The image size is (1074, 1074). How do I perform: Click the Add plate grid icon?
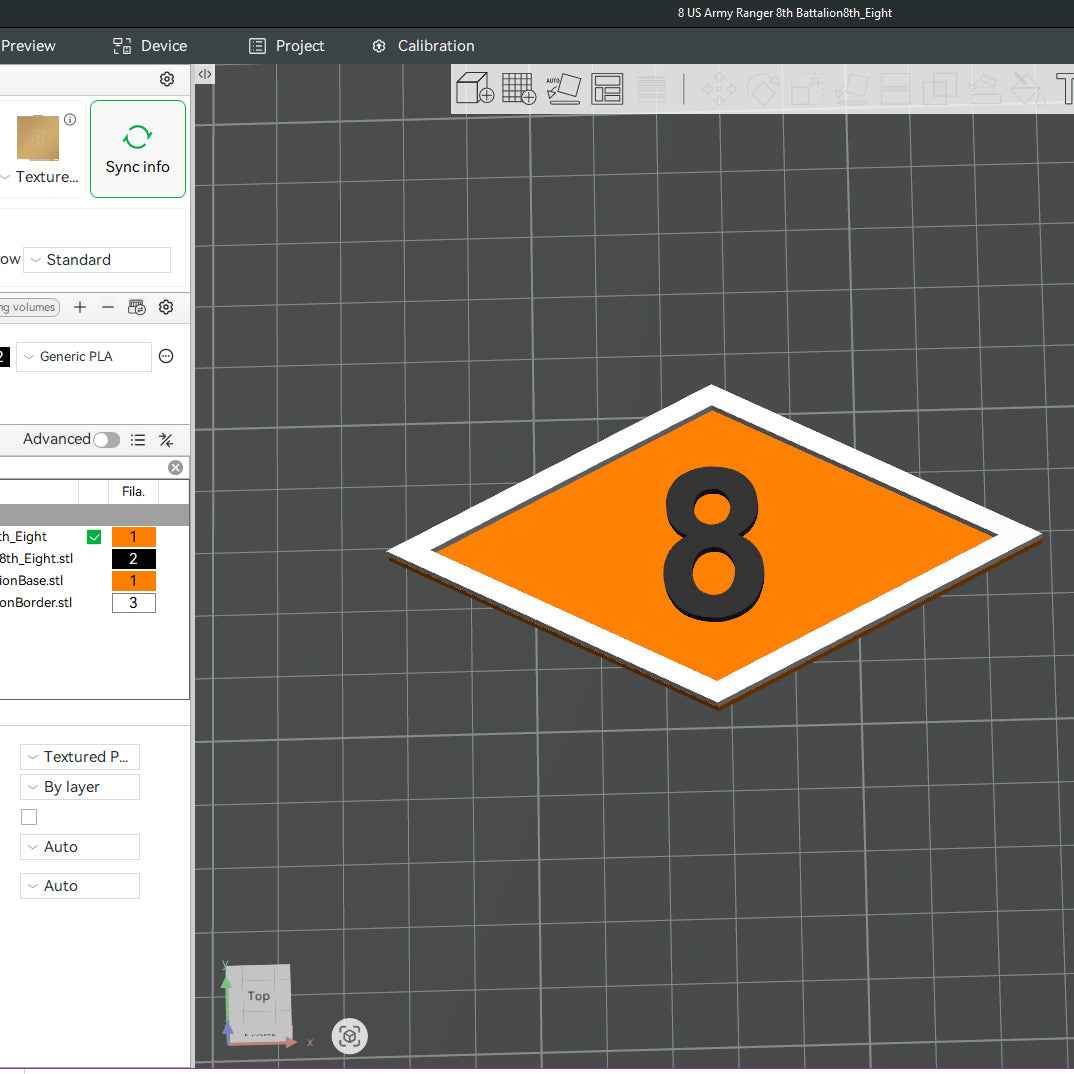tap(519, 89)
